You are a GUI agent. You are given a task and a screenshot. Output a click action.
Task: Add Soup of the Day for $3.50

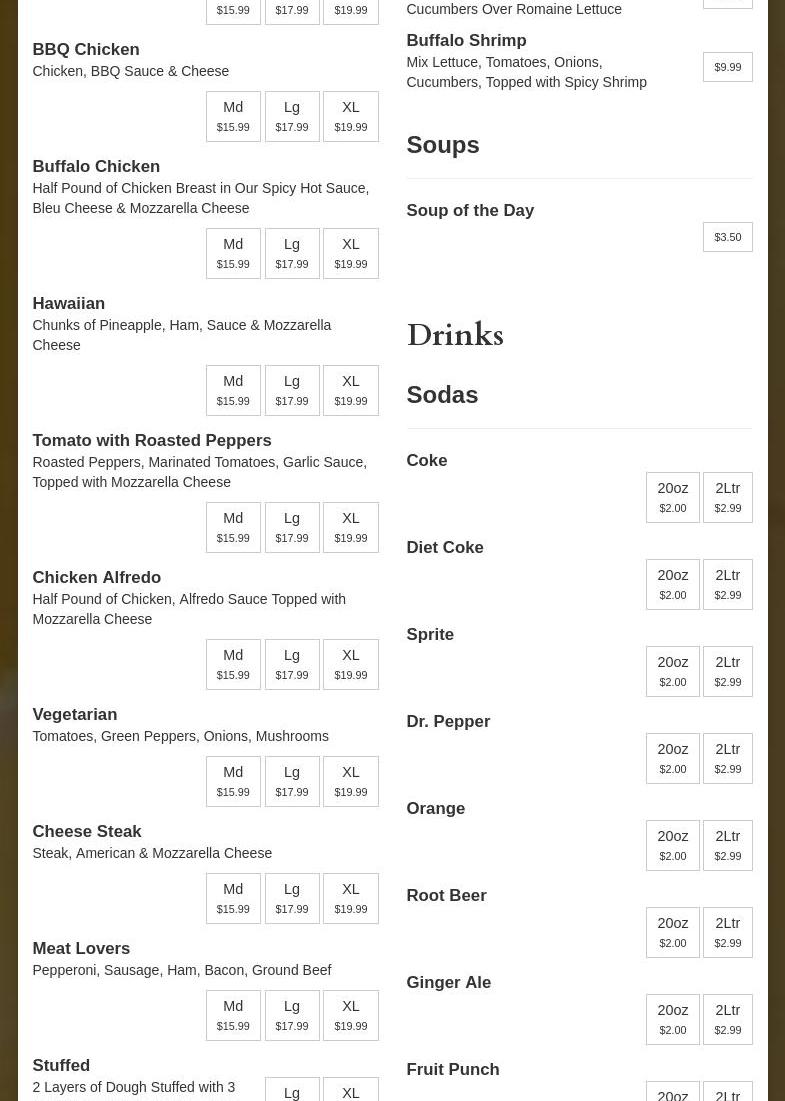pos(727,237)
